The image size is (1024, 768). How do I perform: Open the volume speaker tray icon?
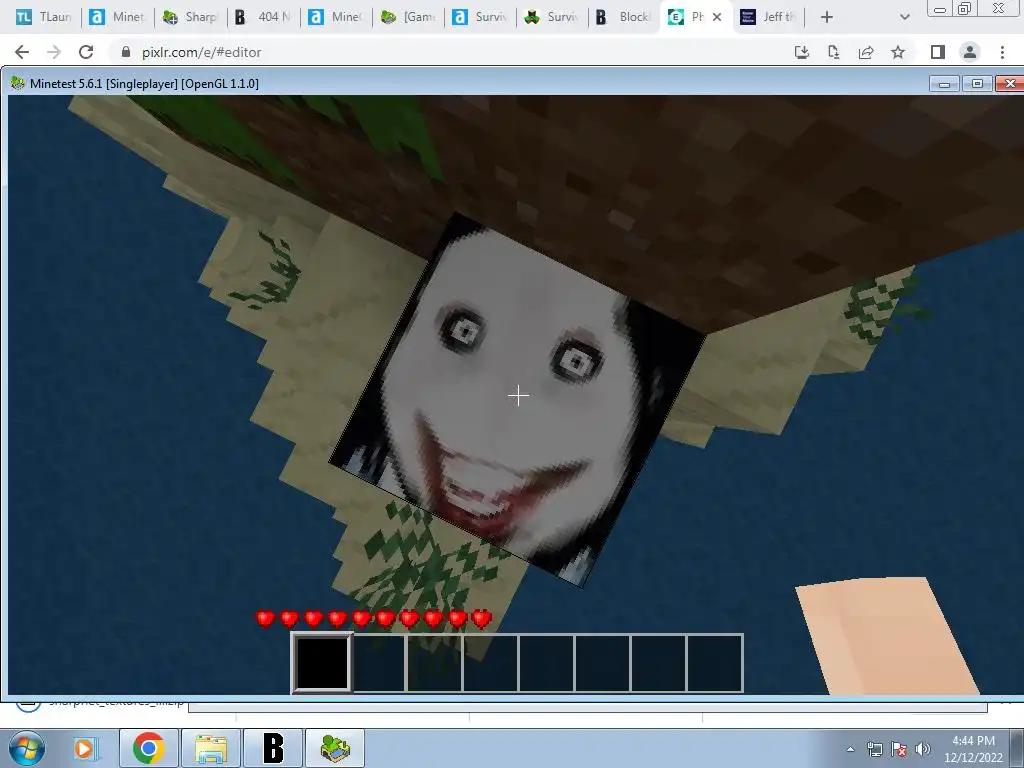pos(923,749)
